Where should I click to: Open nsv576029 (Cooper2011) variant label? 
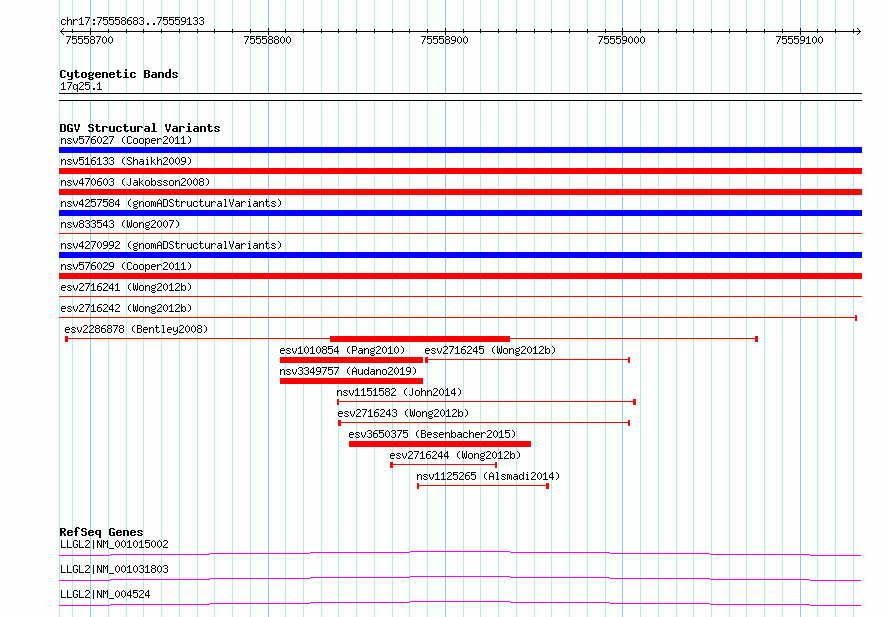pyautogui.click(x=126, y=266)
